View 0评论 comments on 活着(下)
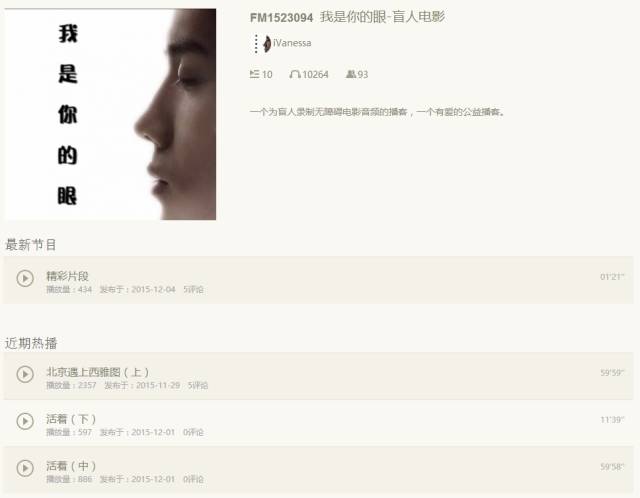Screen dimensions: 640x498 193,432
